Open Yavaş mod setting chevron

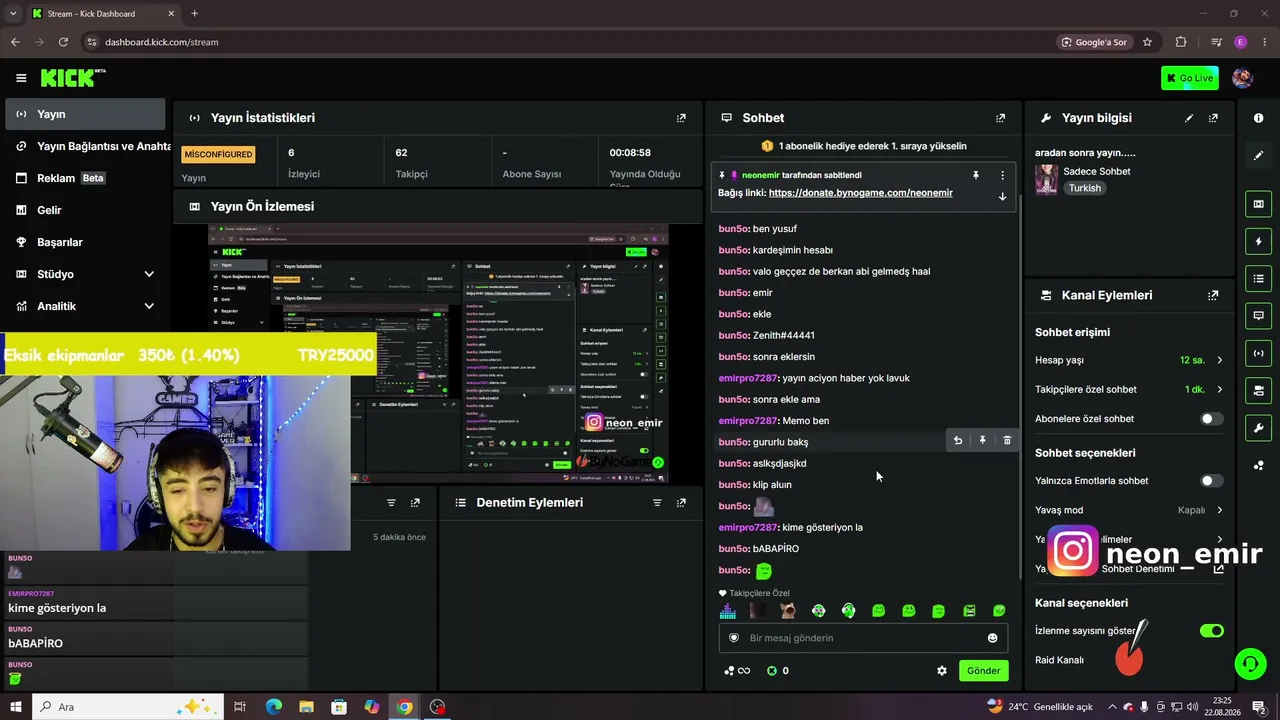click(x=1219, y=510)
